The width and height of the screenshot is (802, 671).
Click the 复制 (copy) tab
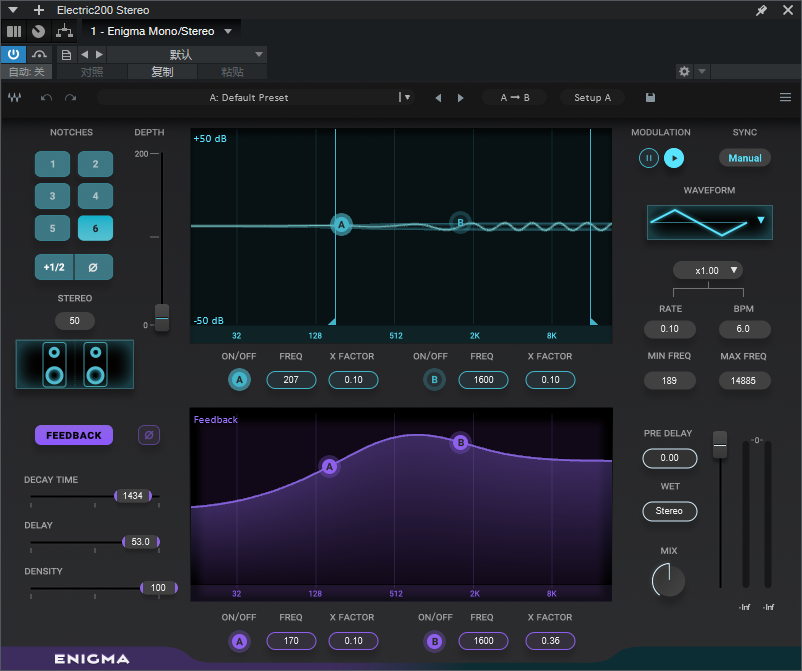coord(162,72)
